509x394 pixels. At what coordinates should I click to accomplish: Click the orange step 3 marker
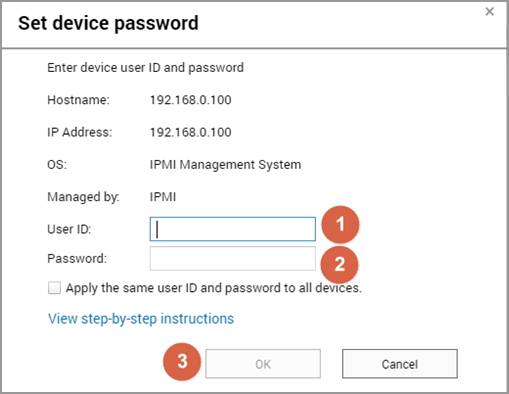click(x=182, y=361)
